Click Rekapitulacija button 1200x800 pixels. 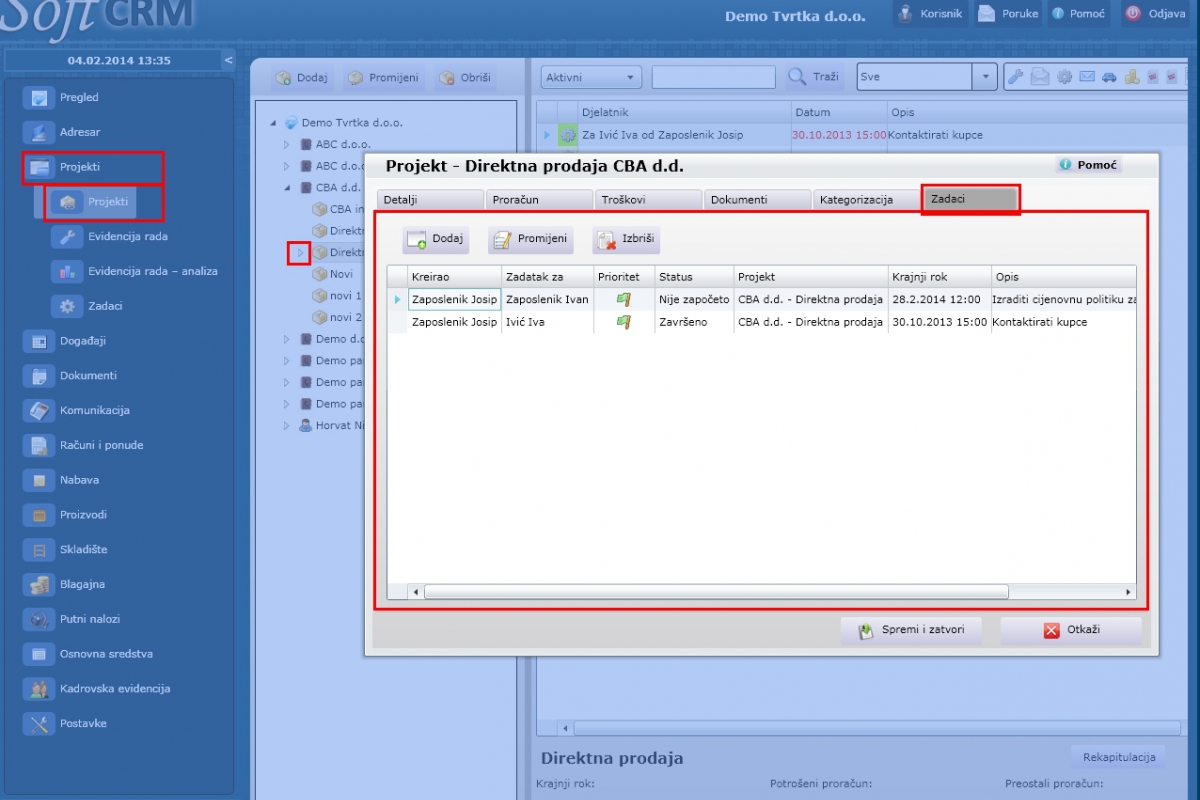pos(1118,757)
